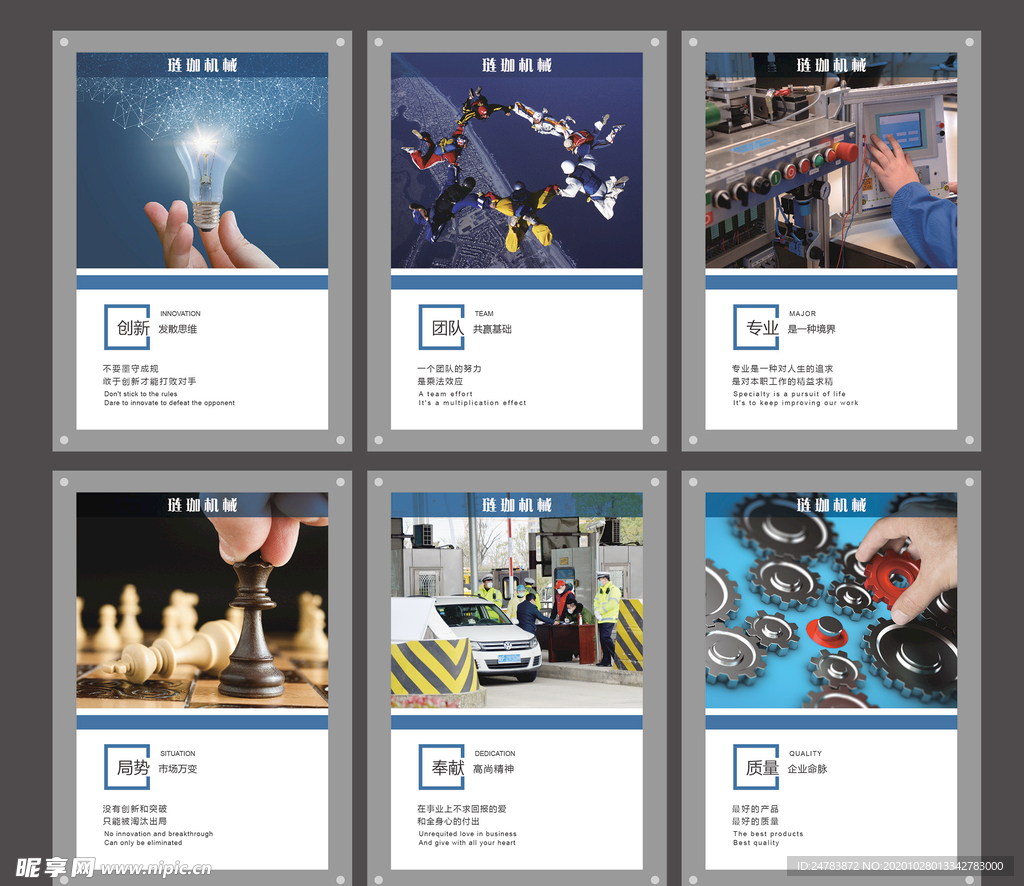Image resolution: width=1024 pixels, height=886 pixels.
Task: Select the line 一个团队的努力
Action: [x=449, y=369]
